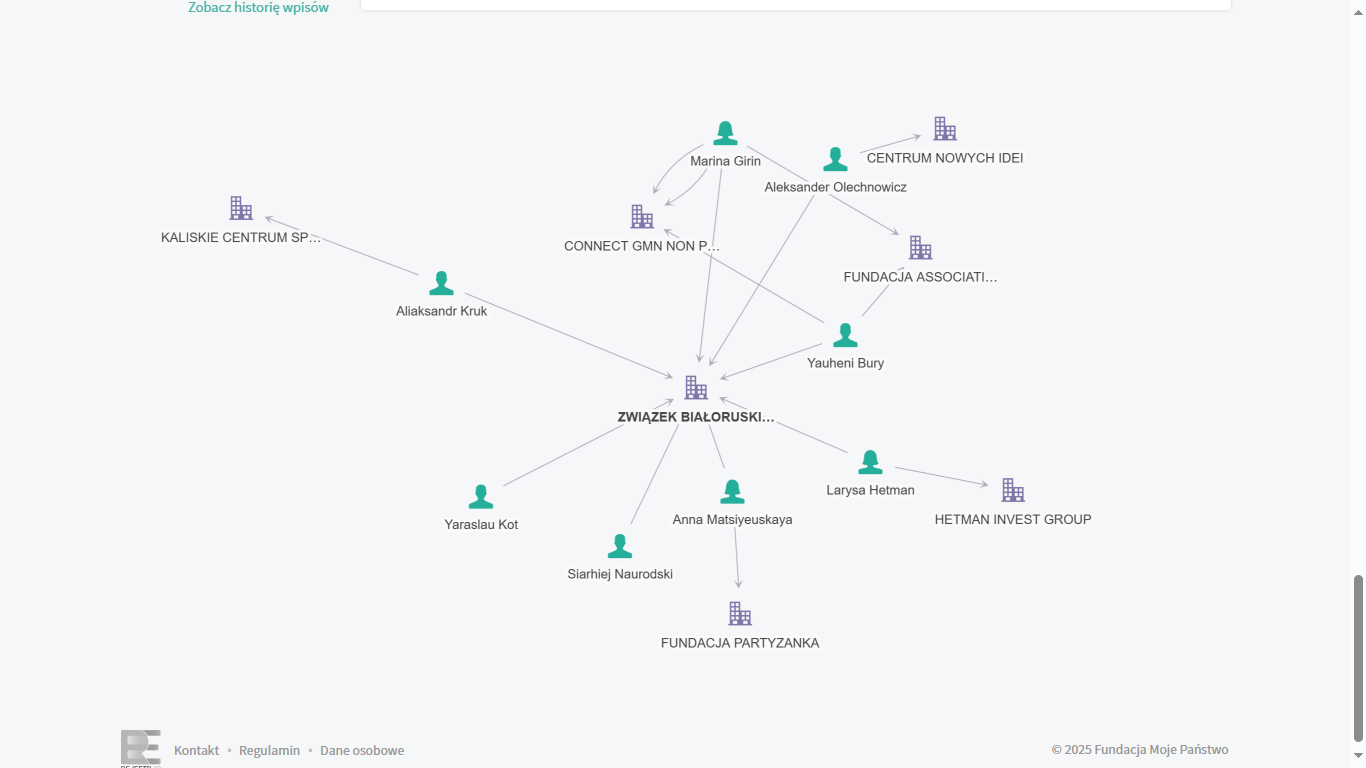Click the vertical page scrollbar thumb

[1357, 658]
